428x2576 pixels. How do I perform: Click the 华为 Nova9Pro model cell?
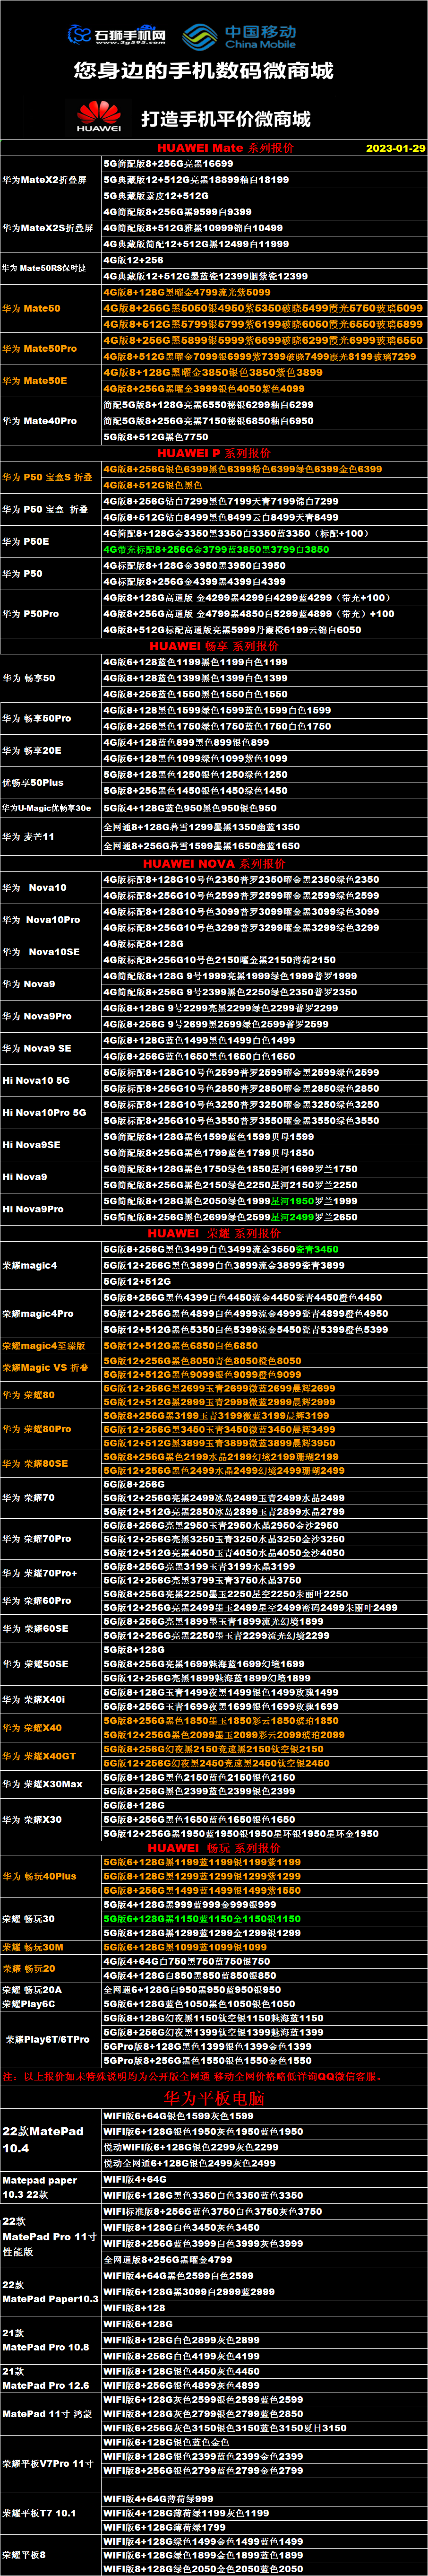pyautogui.click(x=50, y=1016)
